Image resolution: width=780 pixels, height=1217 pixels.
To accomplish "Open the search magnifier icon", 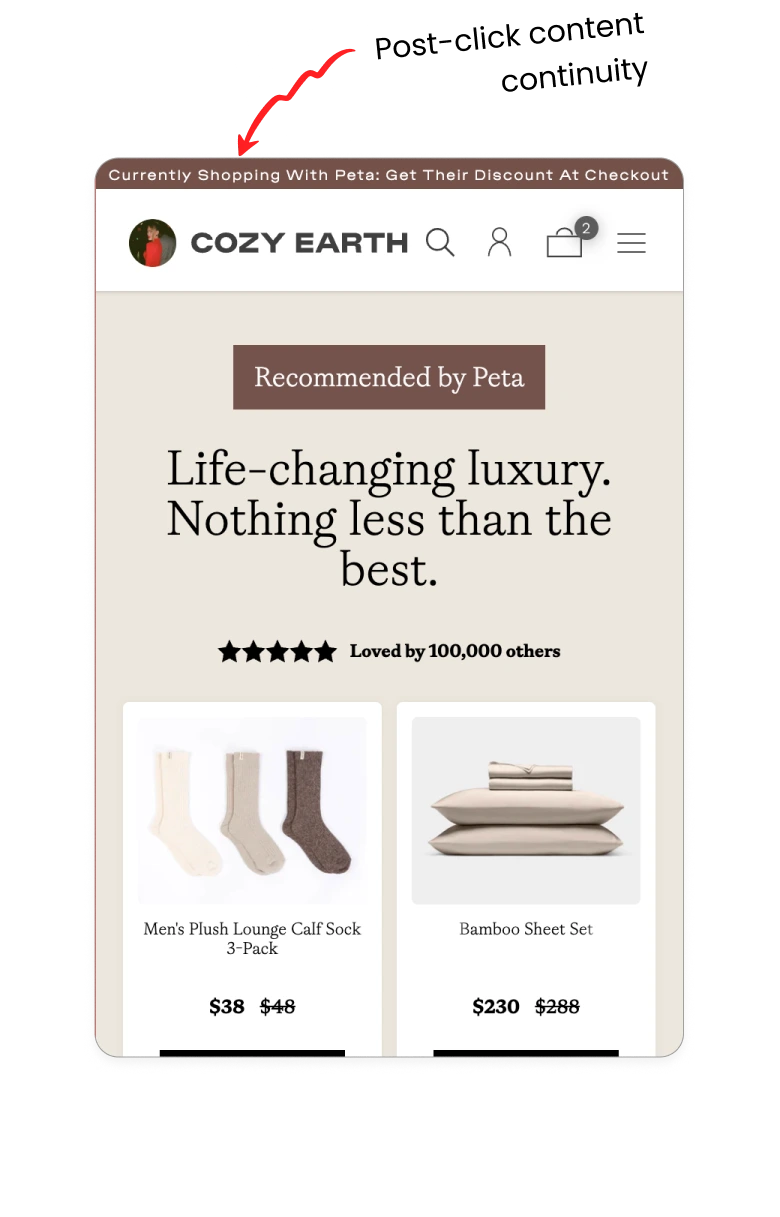I will (x=440, y=243).
